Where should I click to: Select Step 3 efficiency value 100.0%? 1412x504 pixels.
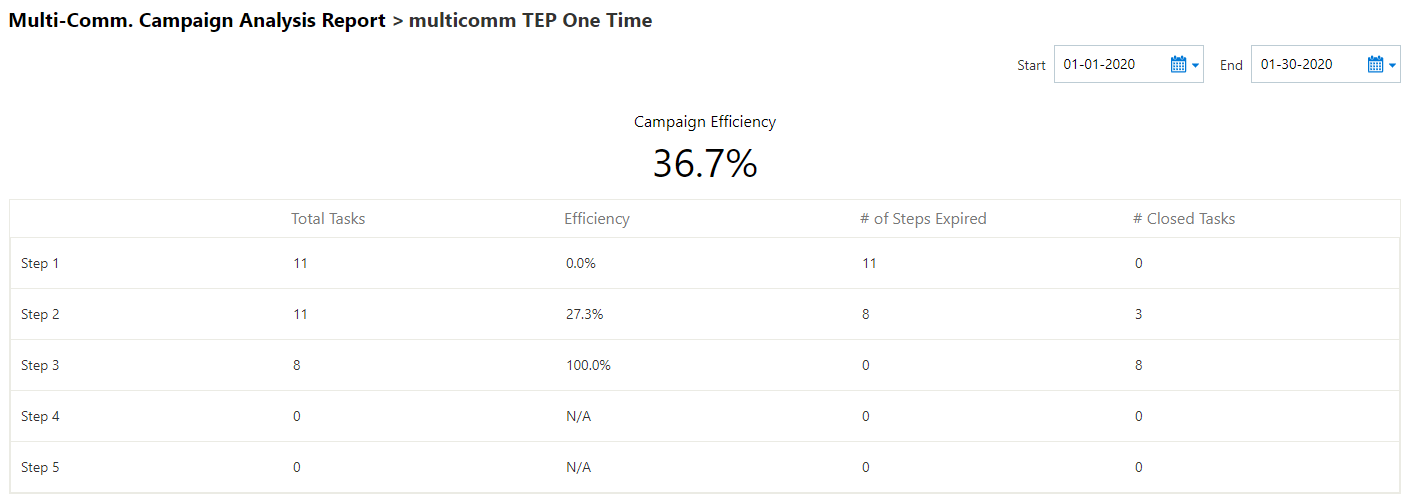coord(588,365)
